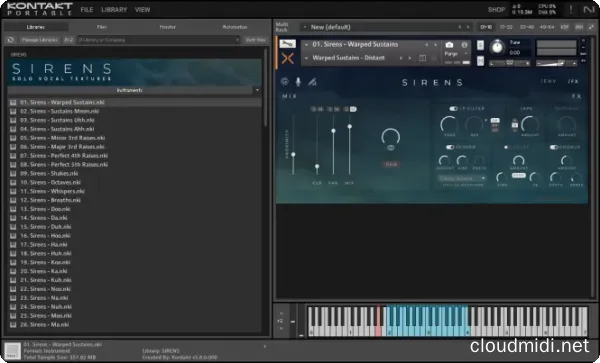The width and height of the screenshot is (600, 363).
Task: Select 20. Sirens - Ka.nki
Action: [134, 271]
